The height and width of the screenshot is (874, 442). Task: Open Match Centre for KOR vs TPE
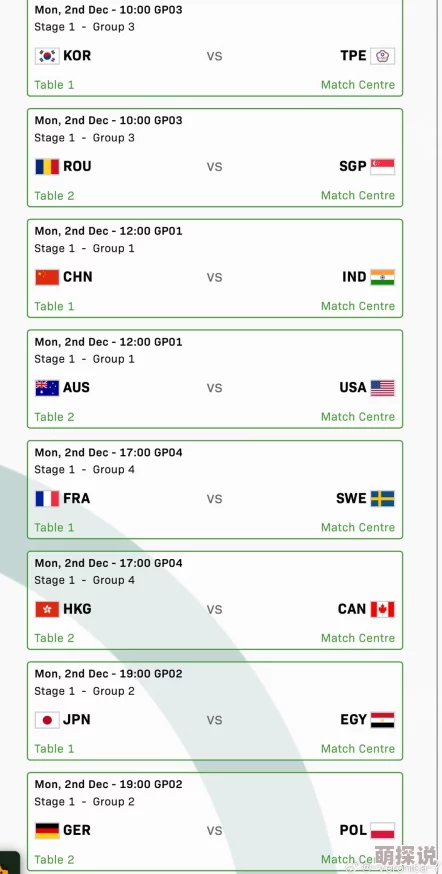[x=358, y=85]
